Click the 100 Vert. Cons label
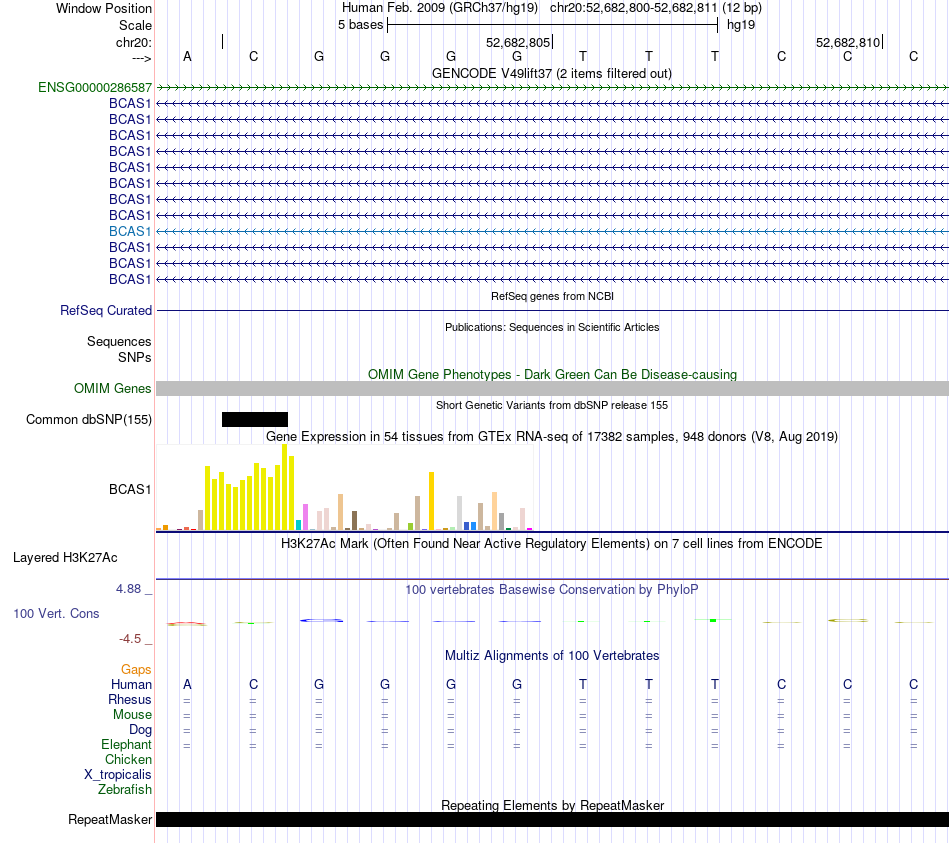 (56, 613)
